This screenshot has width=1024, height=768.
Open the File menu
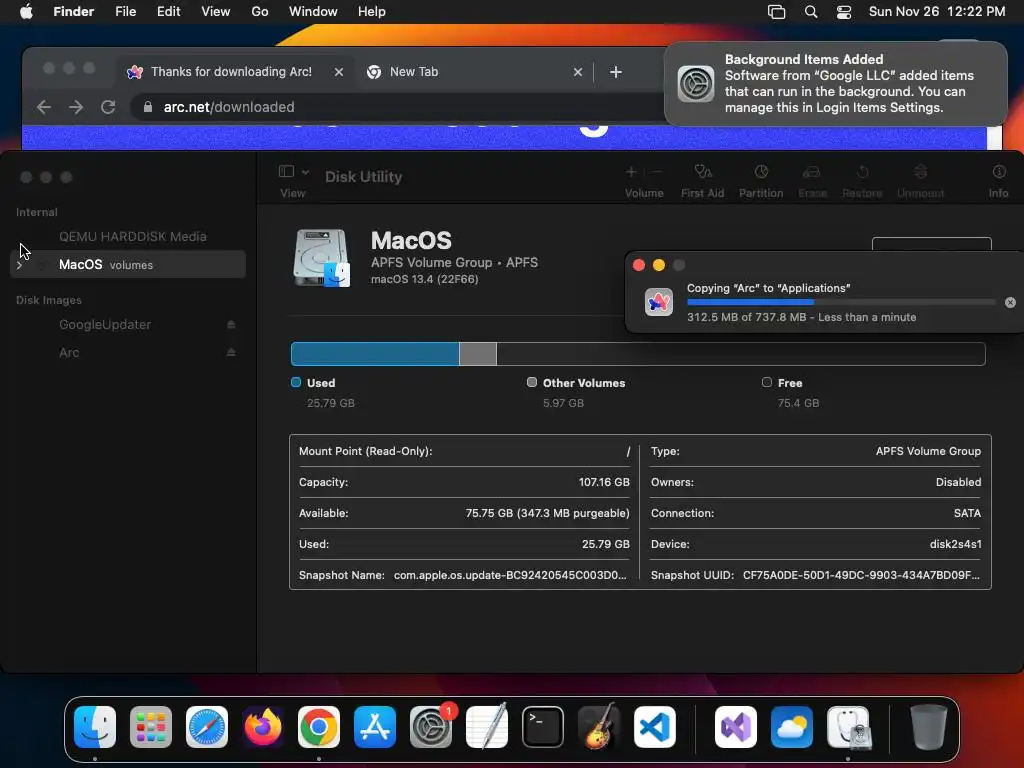tap(125, 12)
